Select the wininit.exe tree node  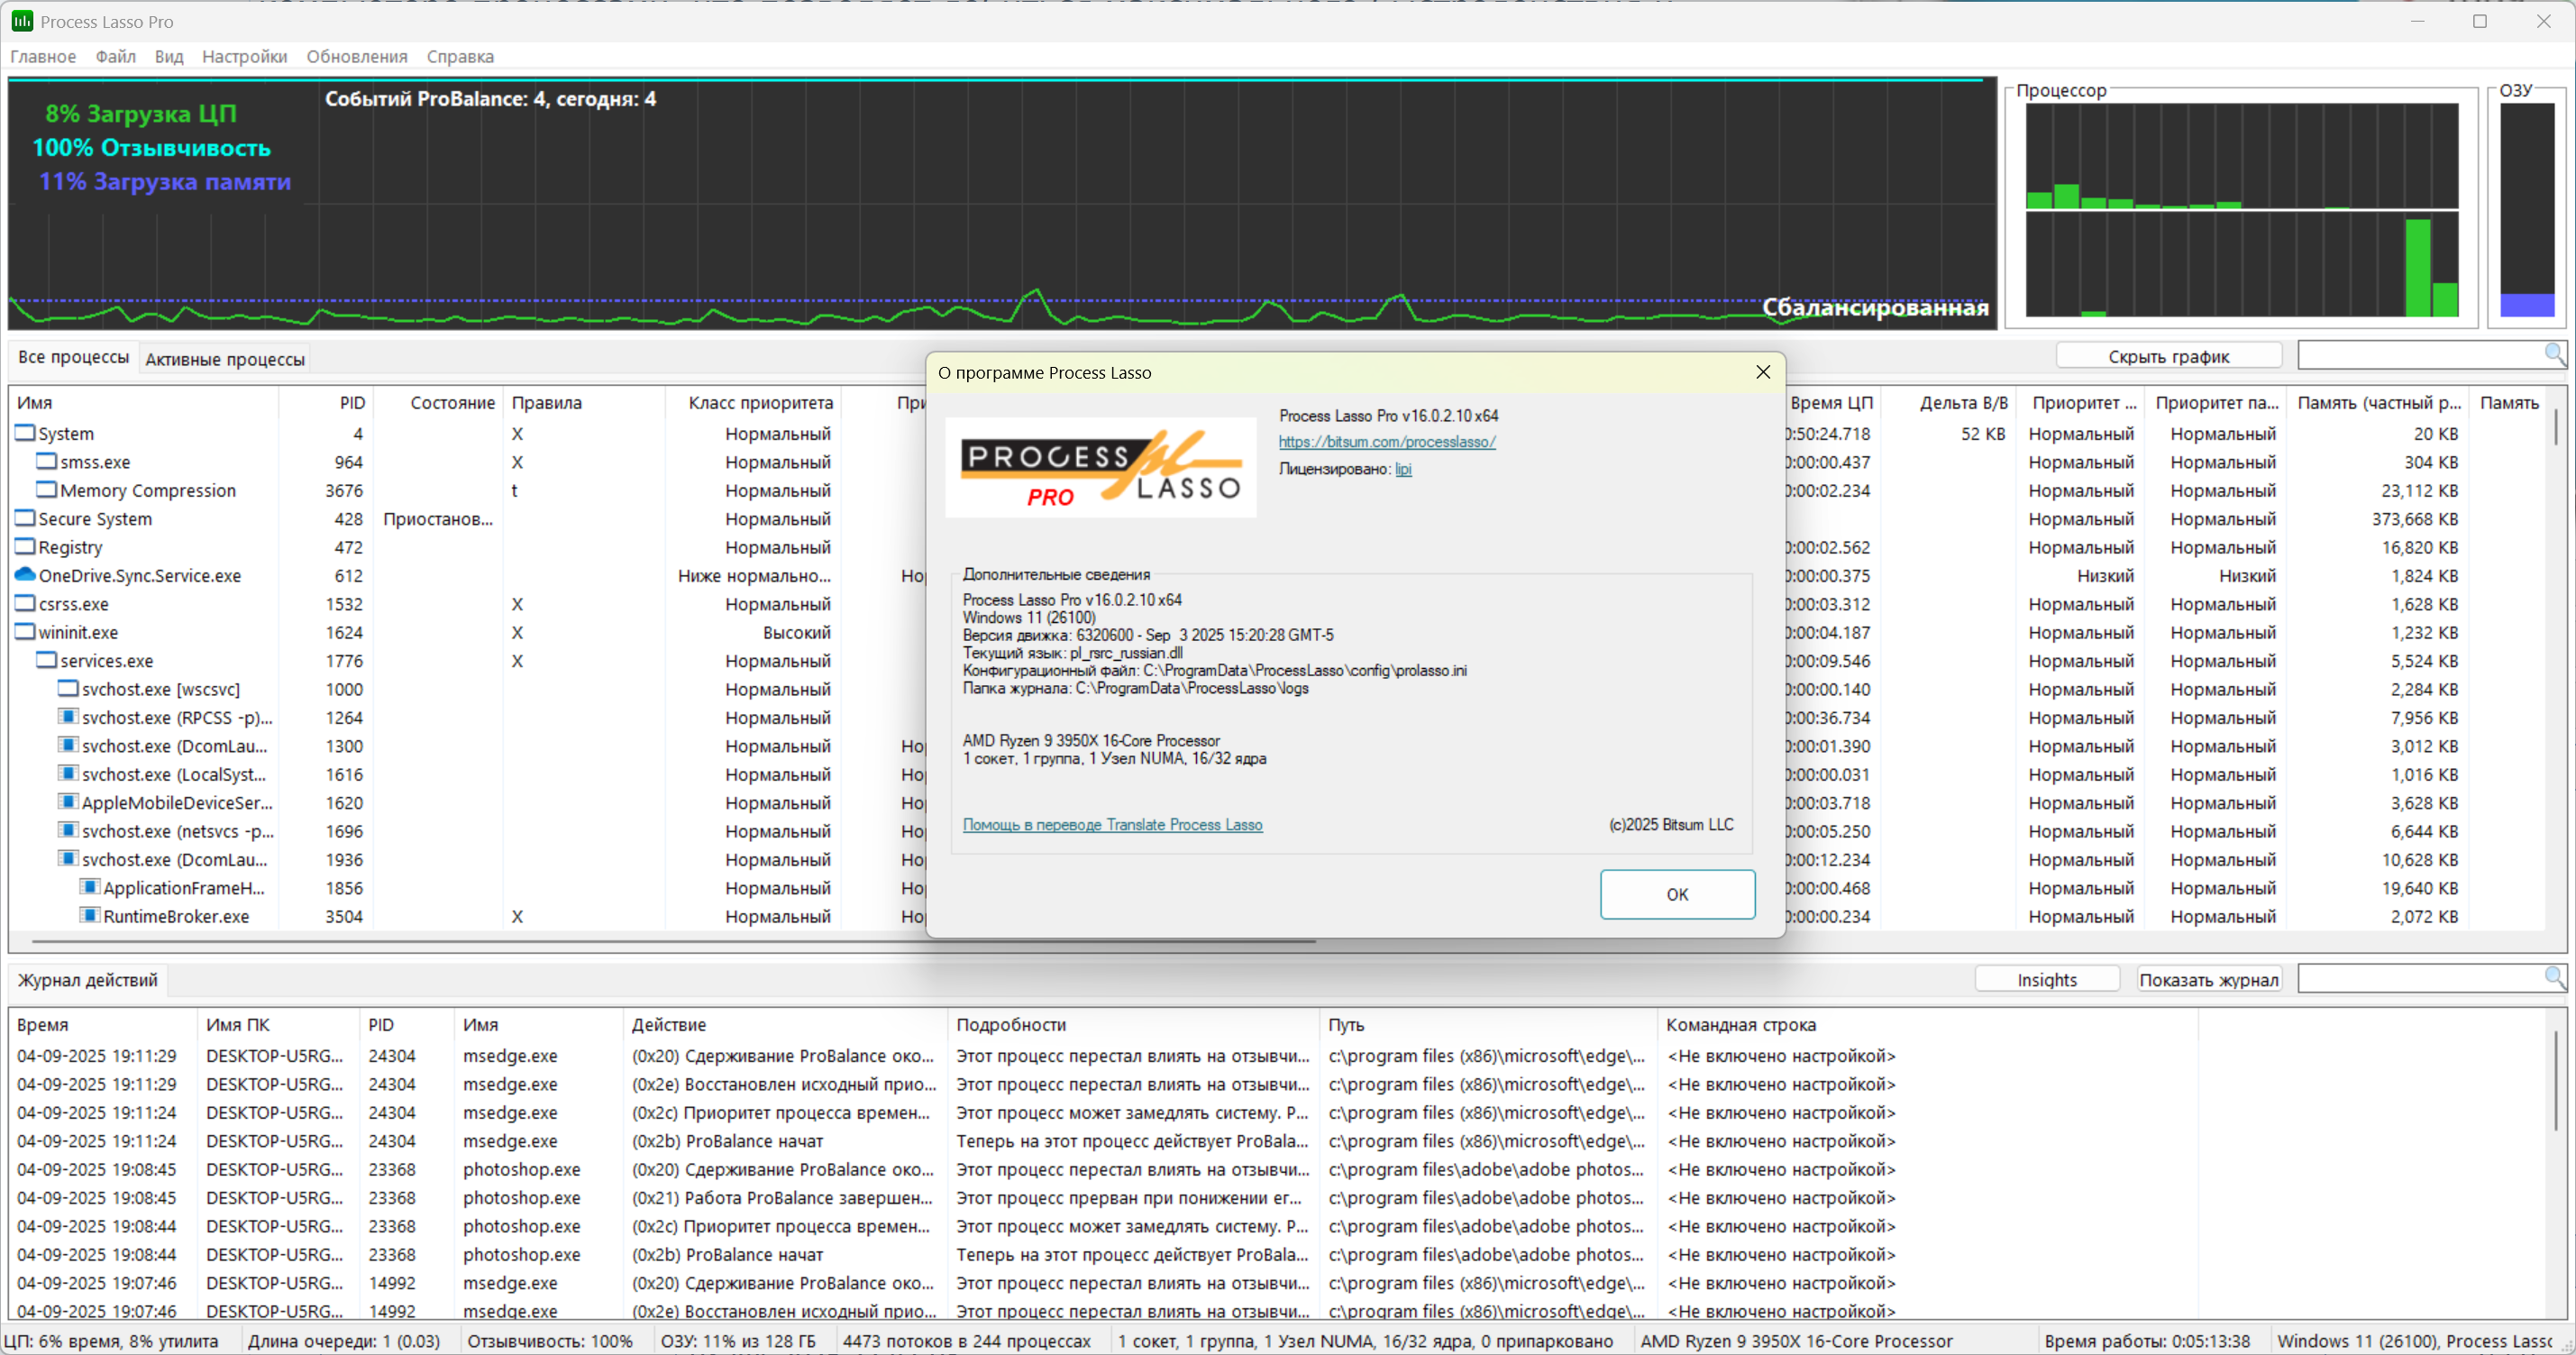(78, 633)
